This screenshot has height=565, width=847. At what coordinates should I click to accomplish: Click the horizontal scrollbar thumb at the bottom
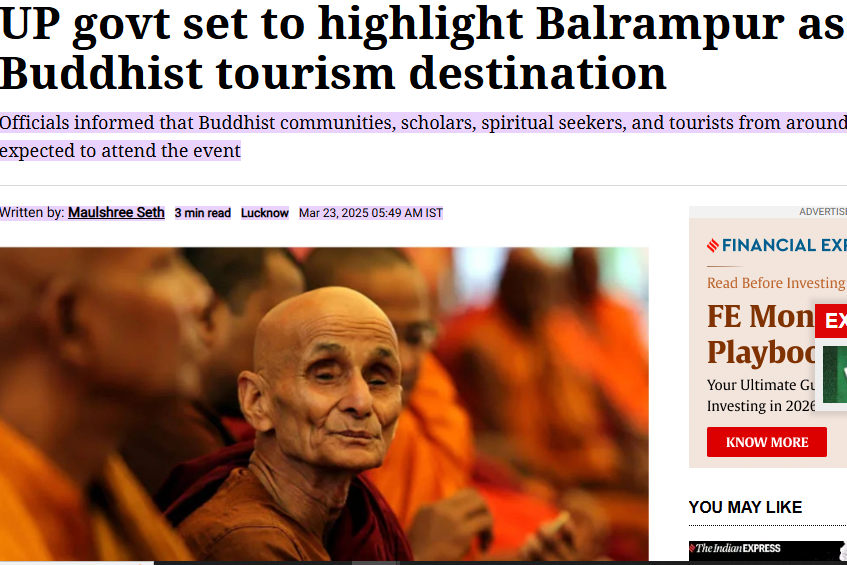(375, 563)
